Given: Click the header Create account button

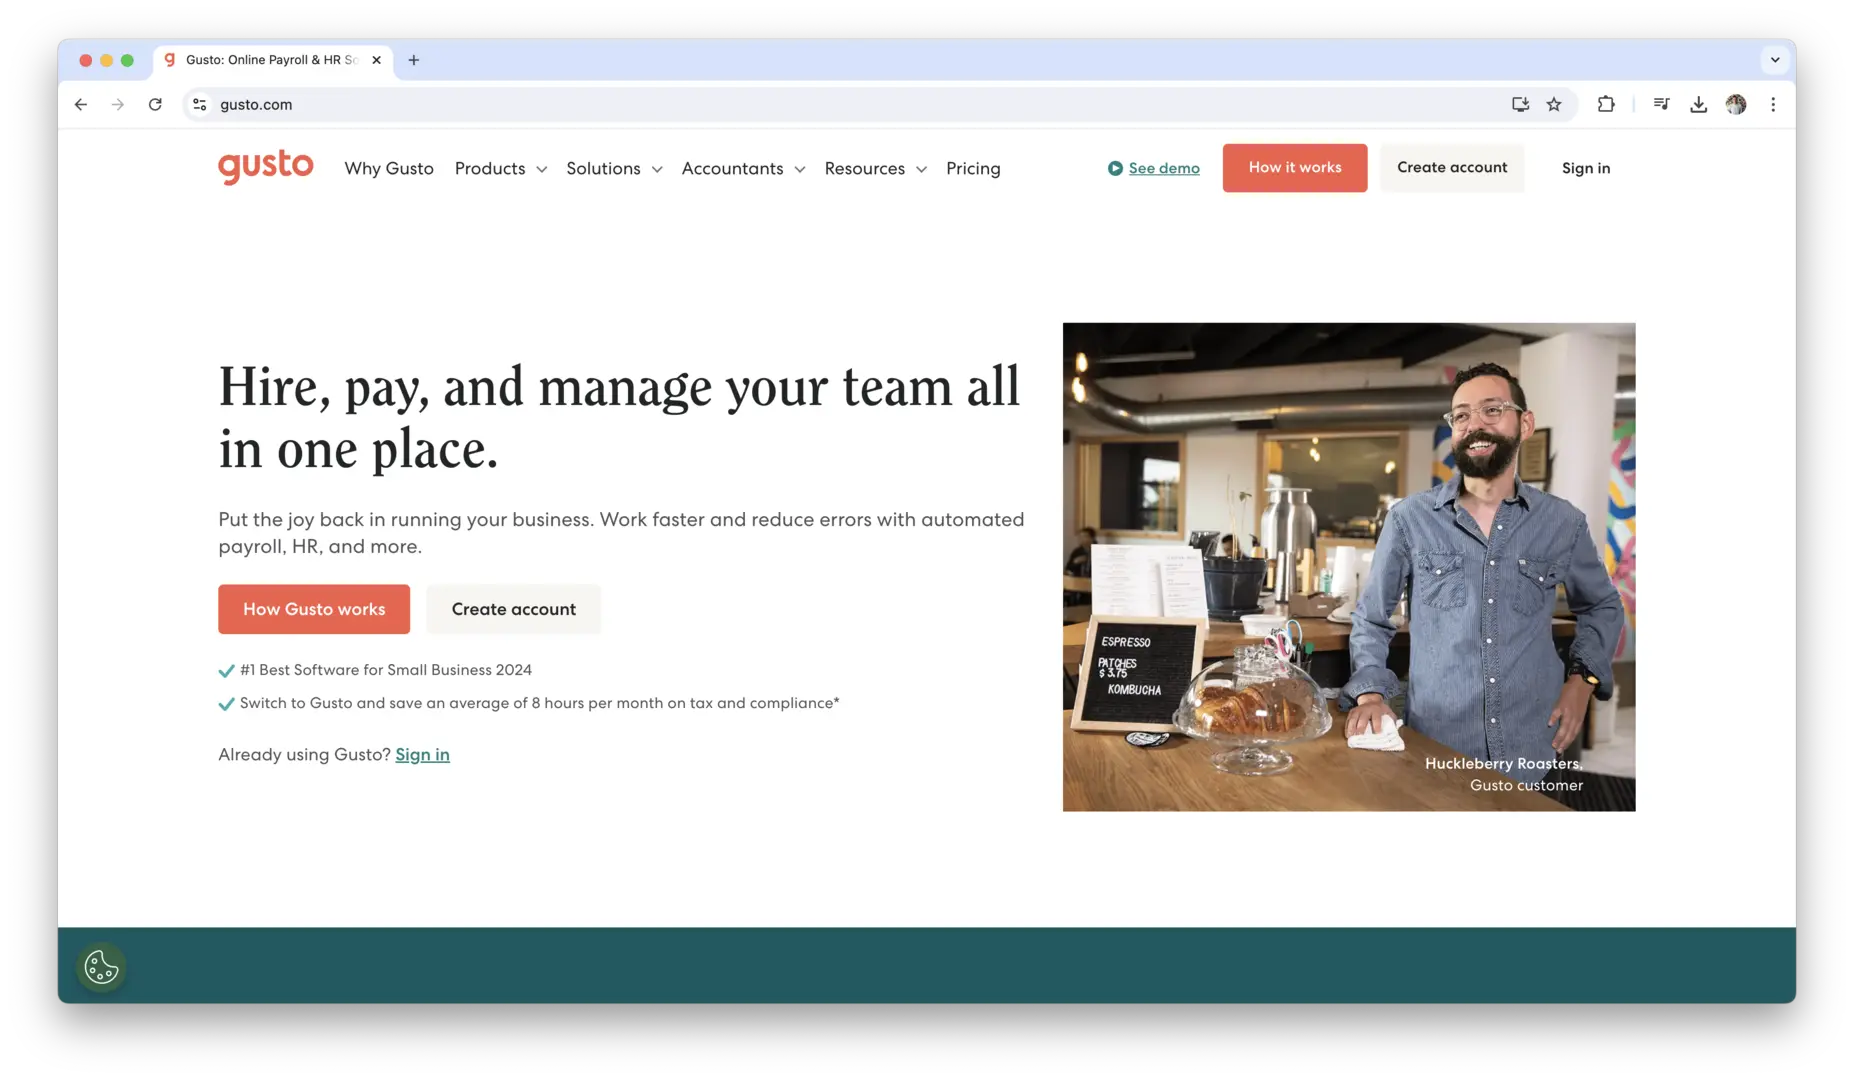Looking at the screenshot, I should (x=1452, y=168).
